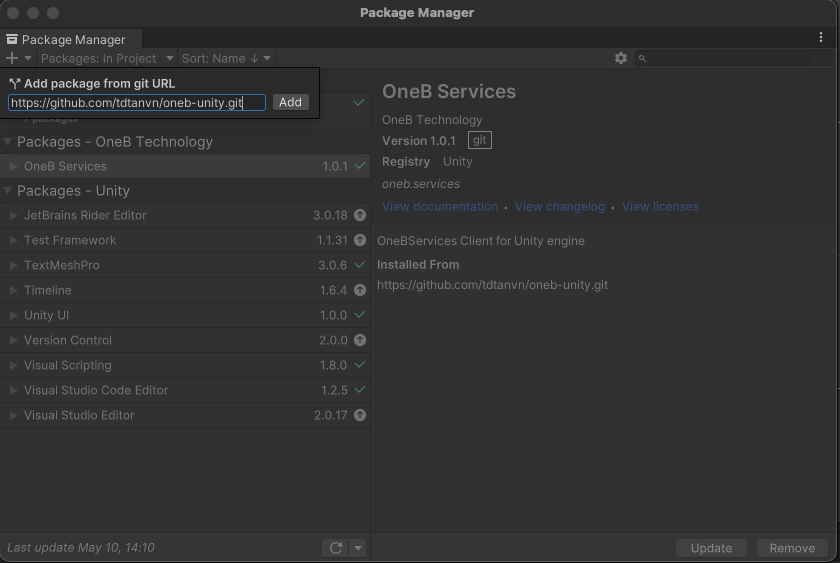This screenshot has height=563, width=840.
Task: Click the Version 1.0.1 label
Action: [418, 140]
